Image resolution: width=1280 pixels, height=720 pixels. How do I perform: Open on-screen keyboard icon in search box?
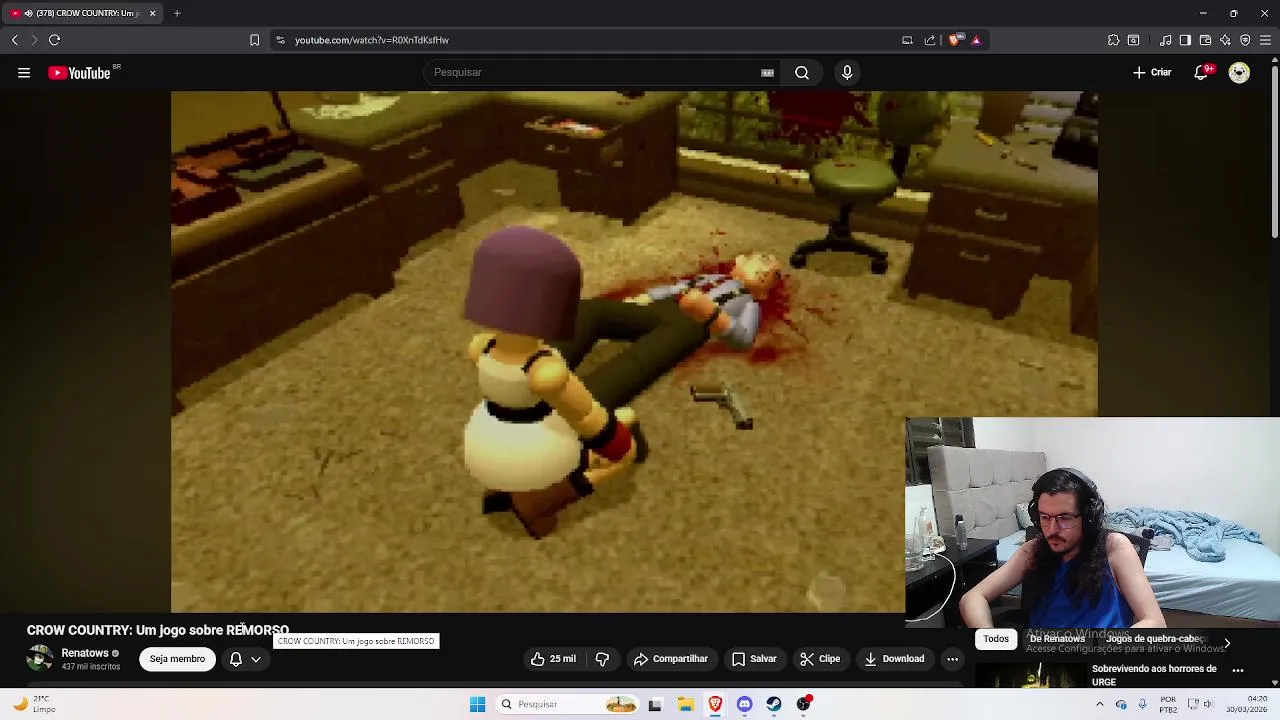point(767,72)
